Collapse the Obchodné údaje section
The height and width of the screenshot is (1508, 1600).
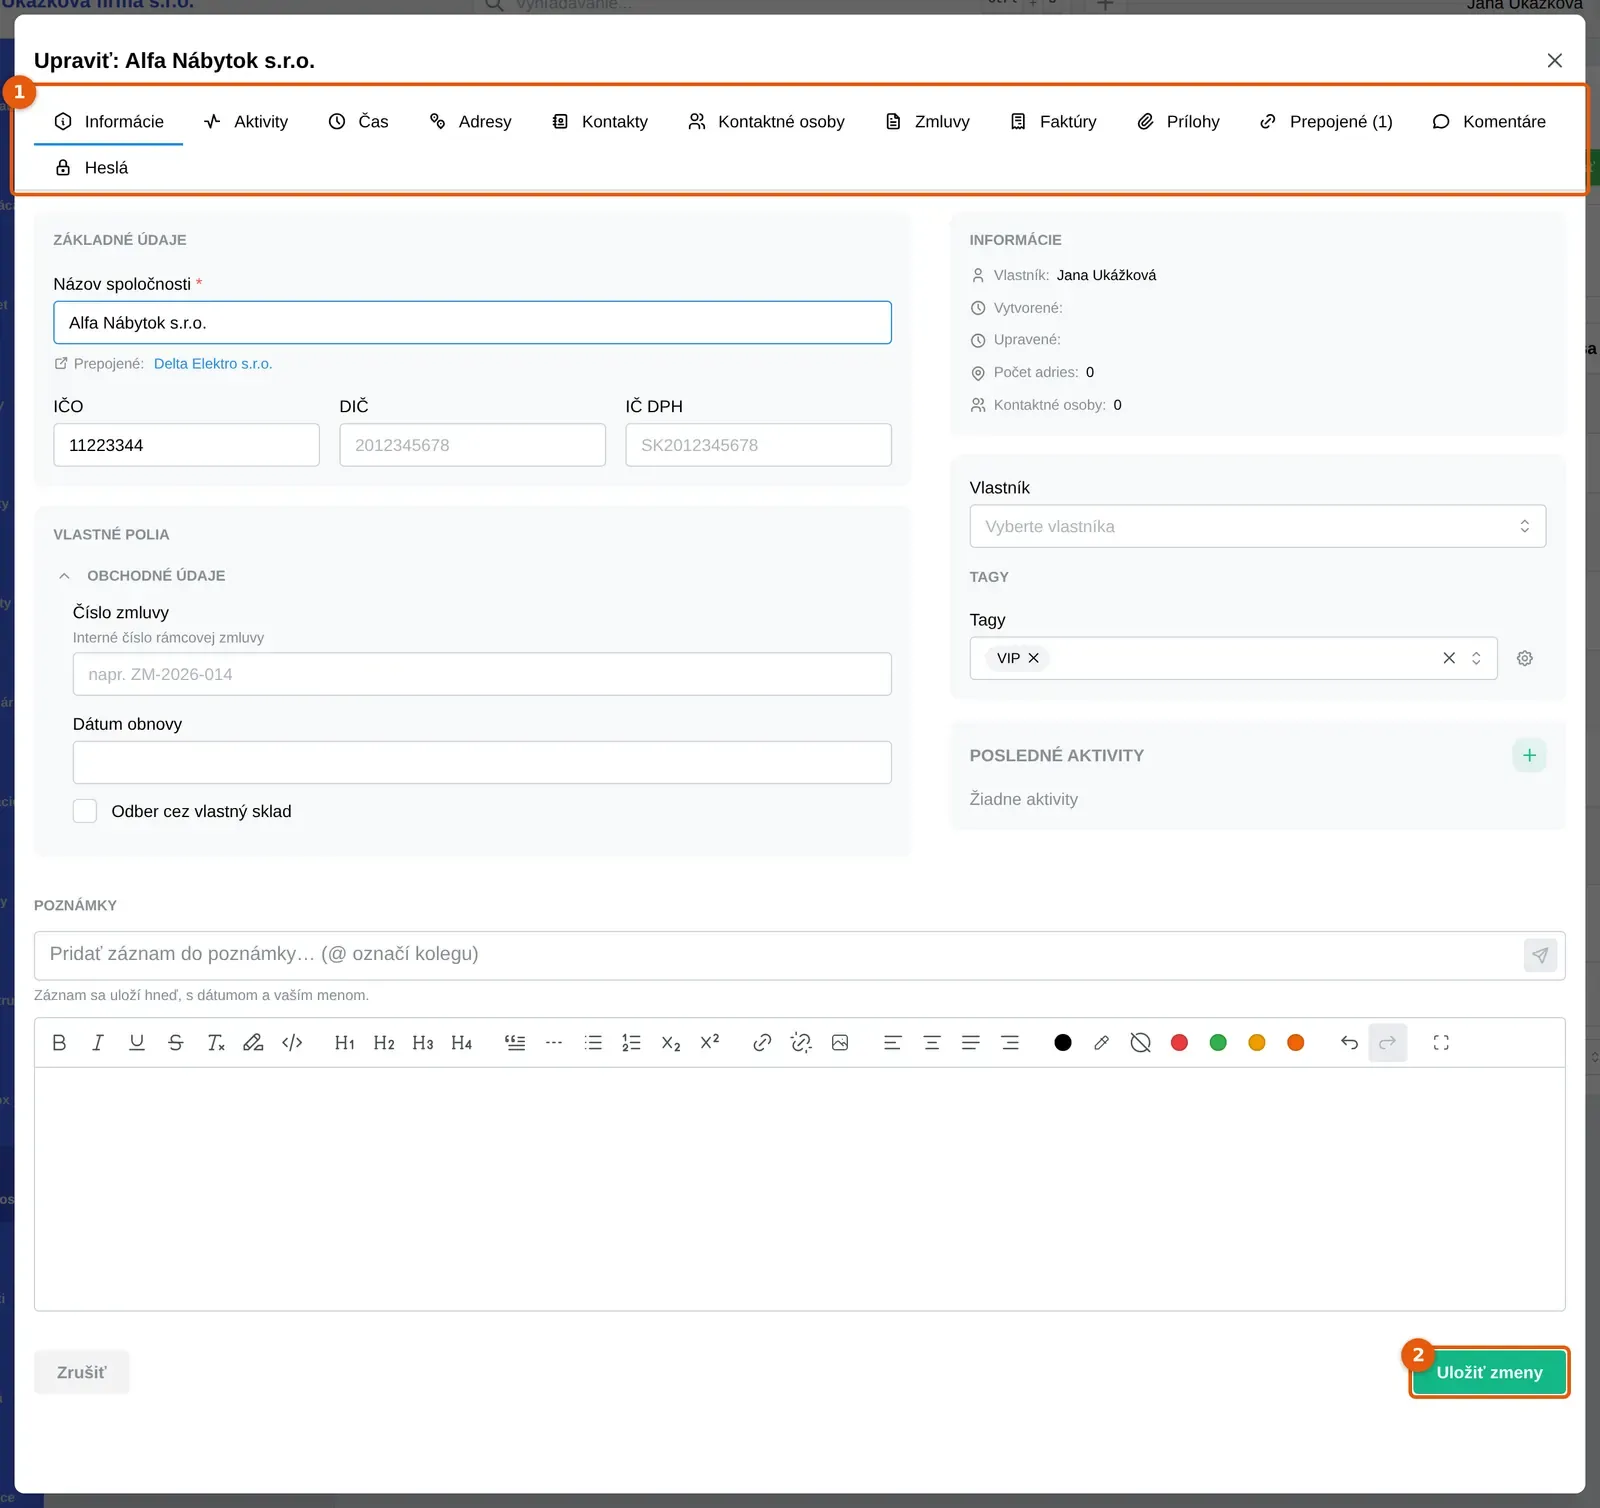(x=64, y=576)
